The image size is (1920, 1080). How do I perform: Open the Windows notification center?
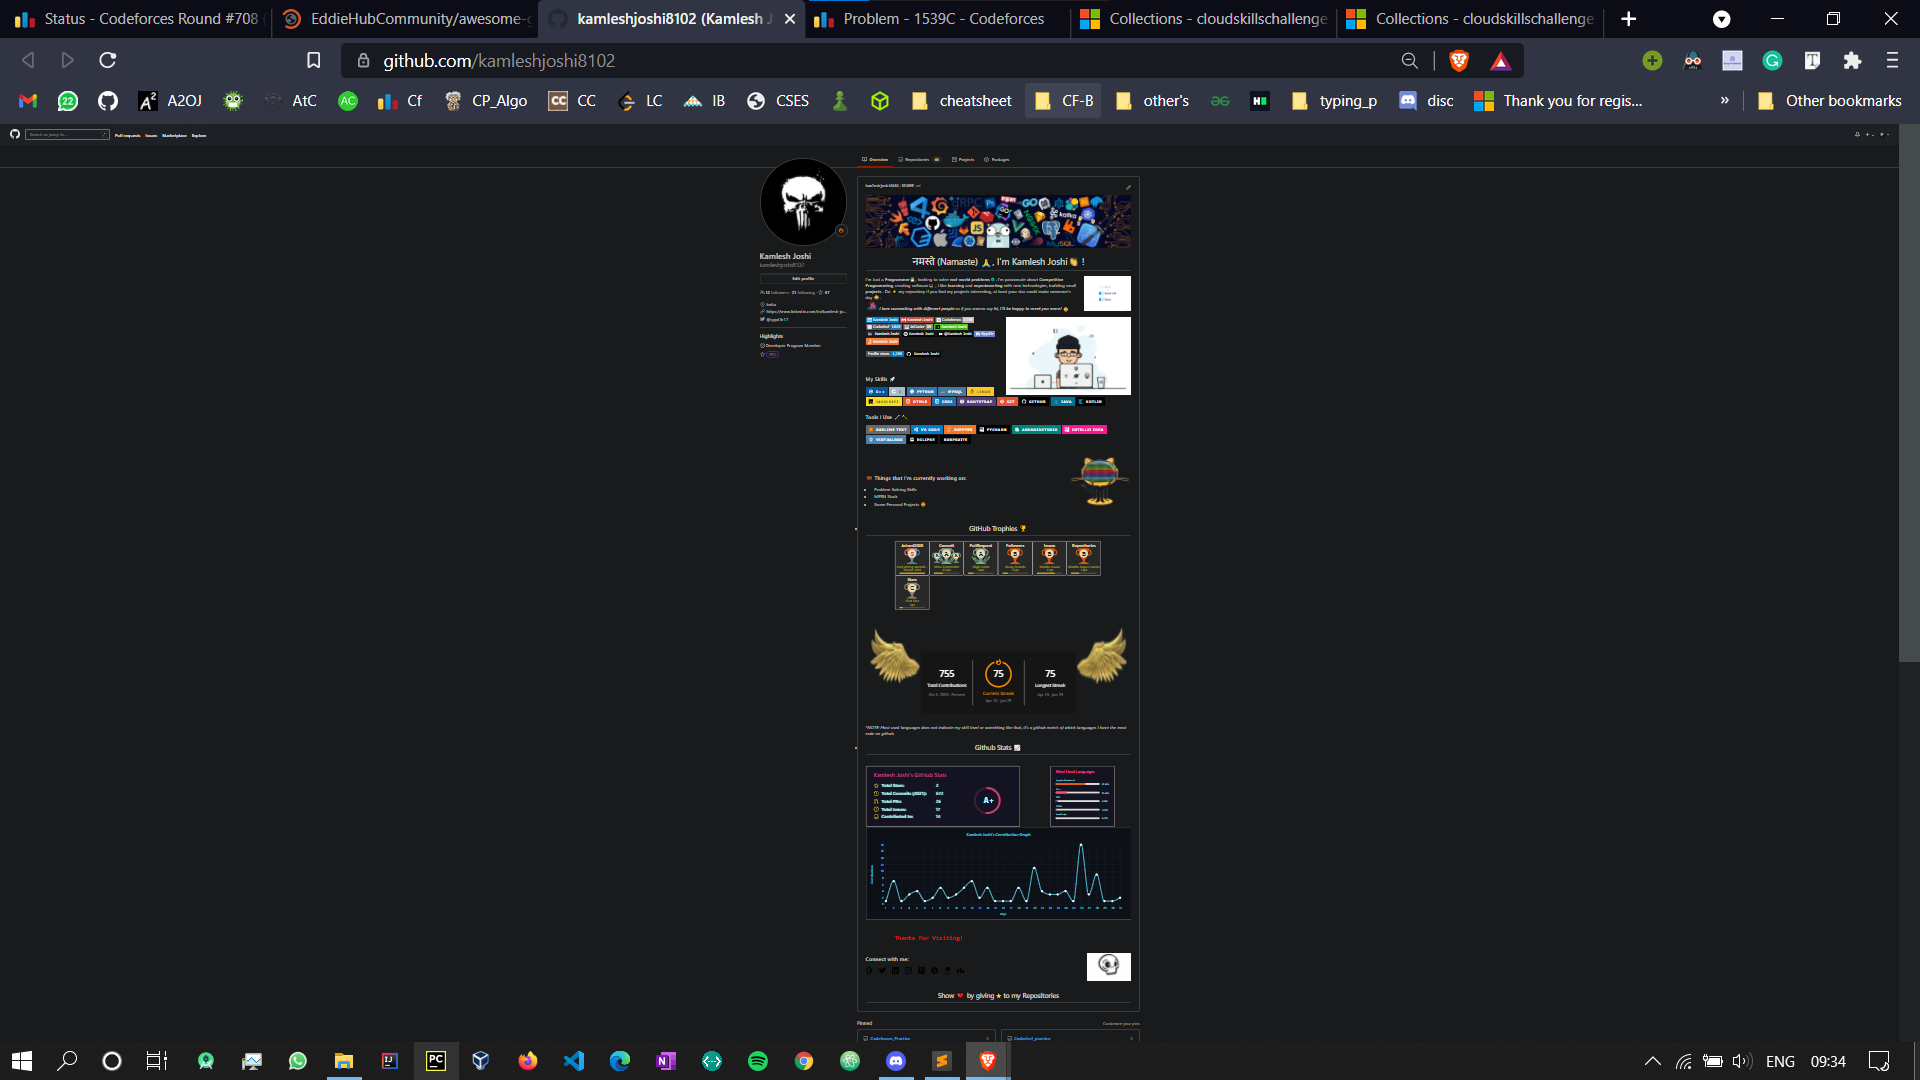[x=1879, y=1061]
